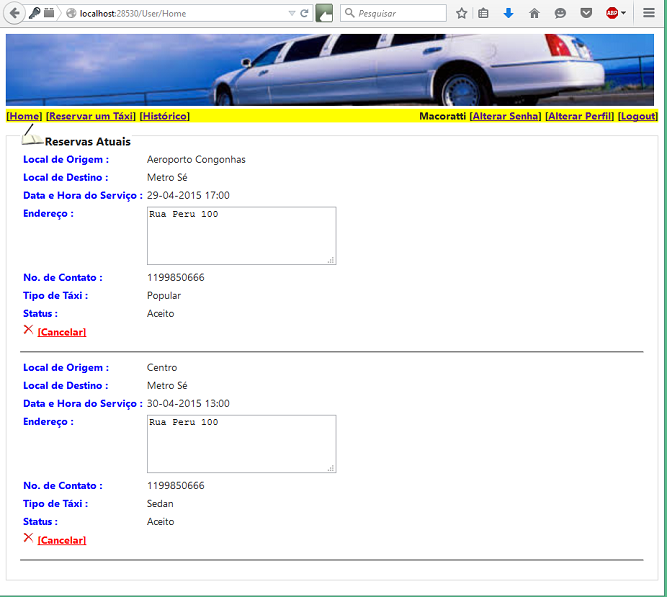This screenshot has height=597, width=667.
Task: Open the URL history dropdown arrow
Action: [x=292, y=13]
